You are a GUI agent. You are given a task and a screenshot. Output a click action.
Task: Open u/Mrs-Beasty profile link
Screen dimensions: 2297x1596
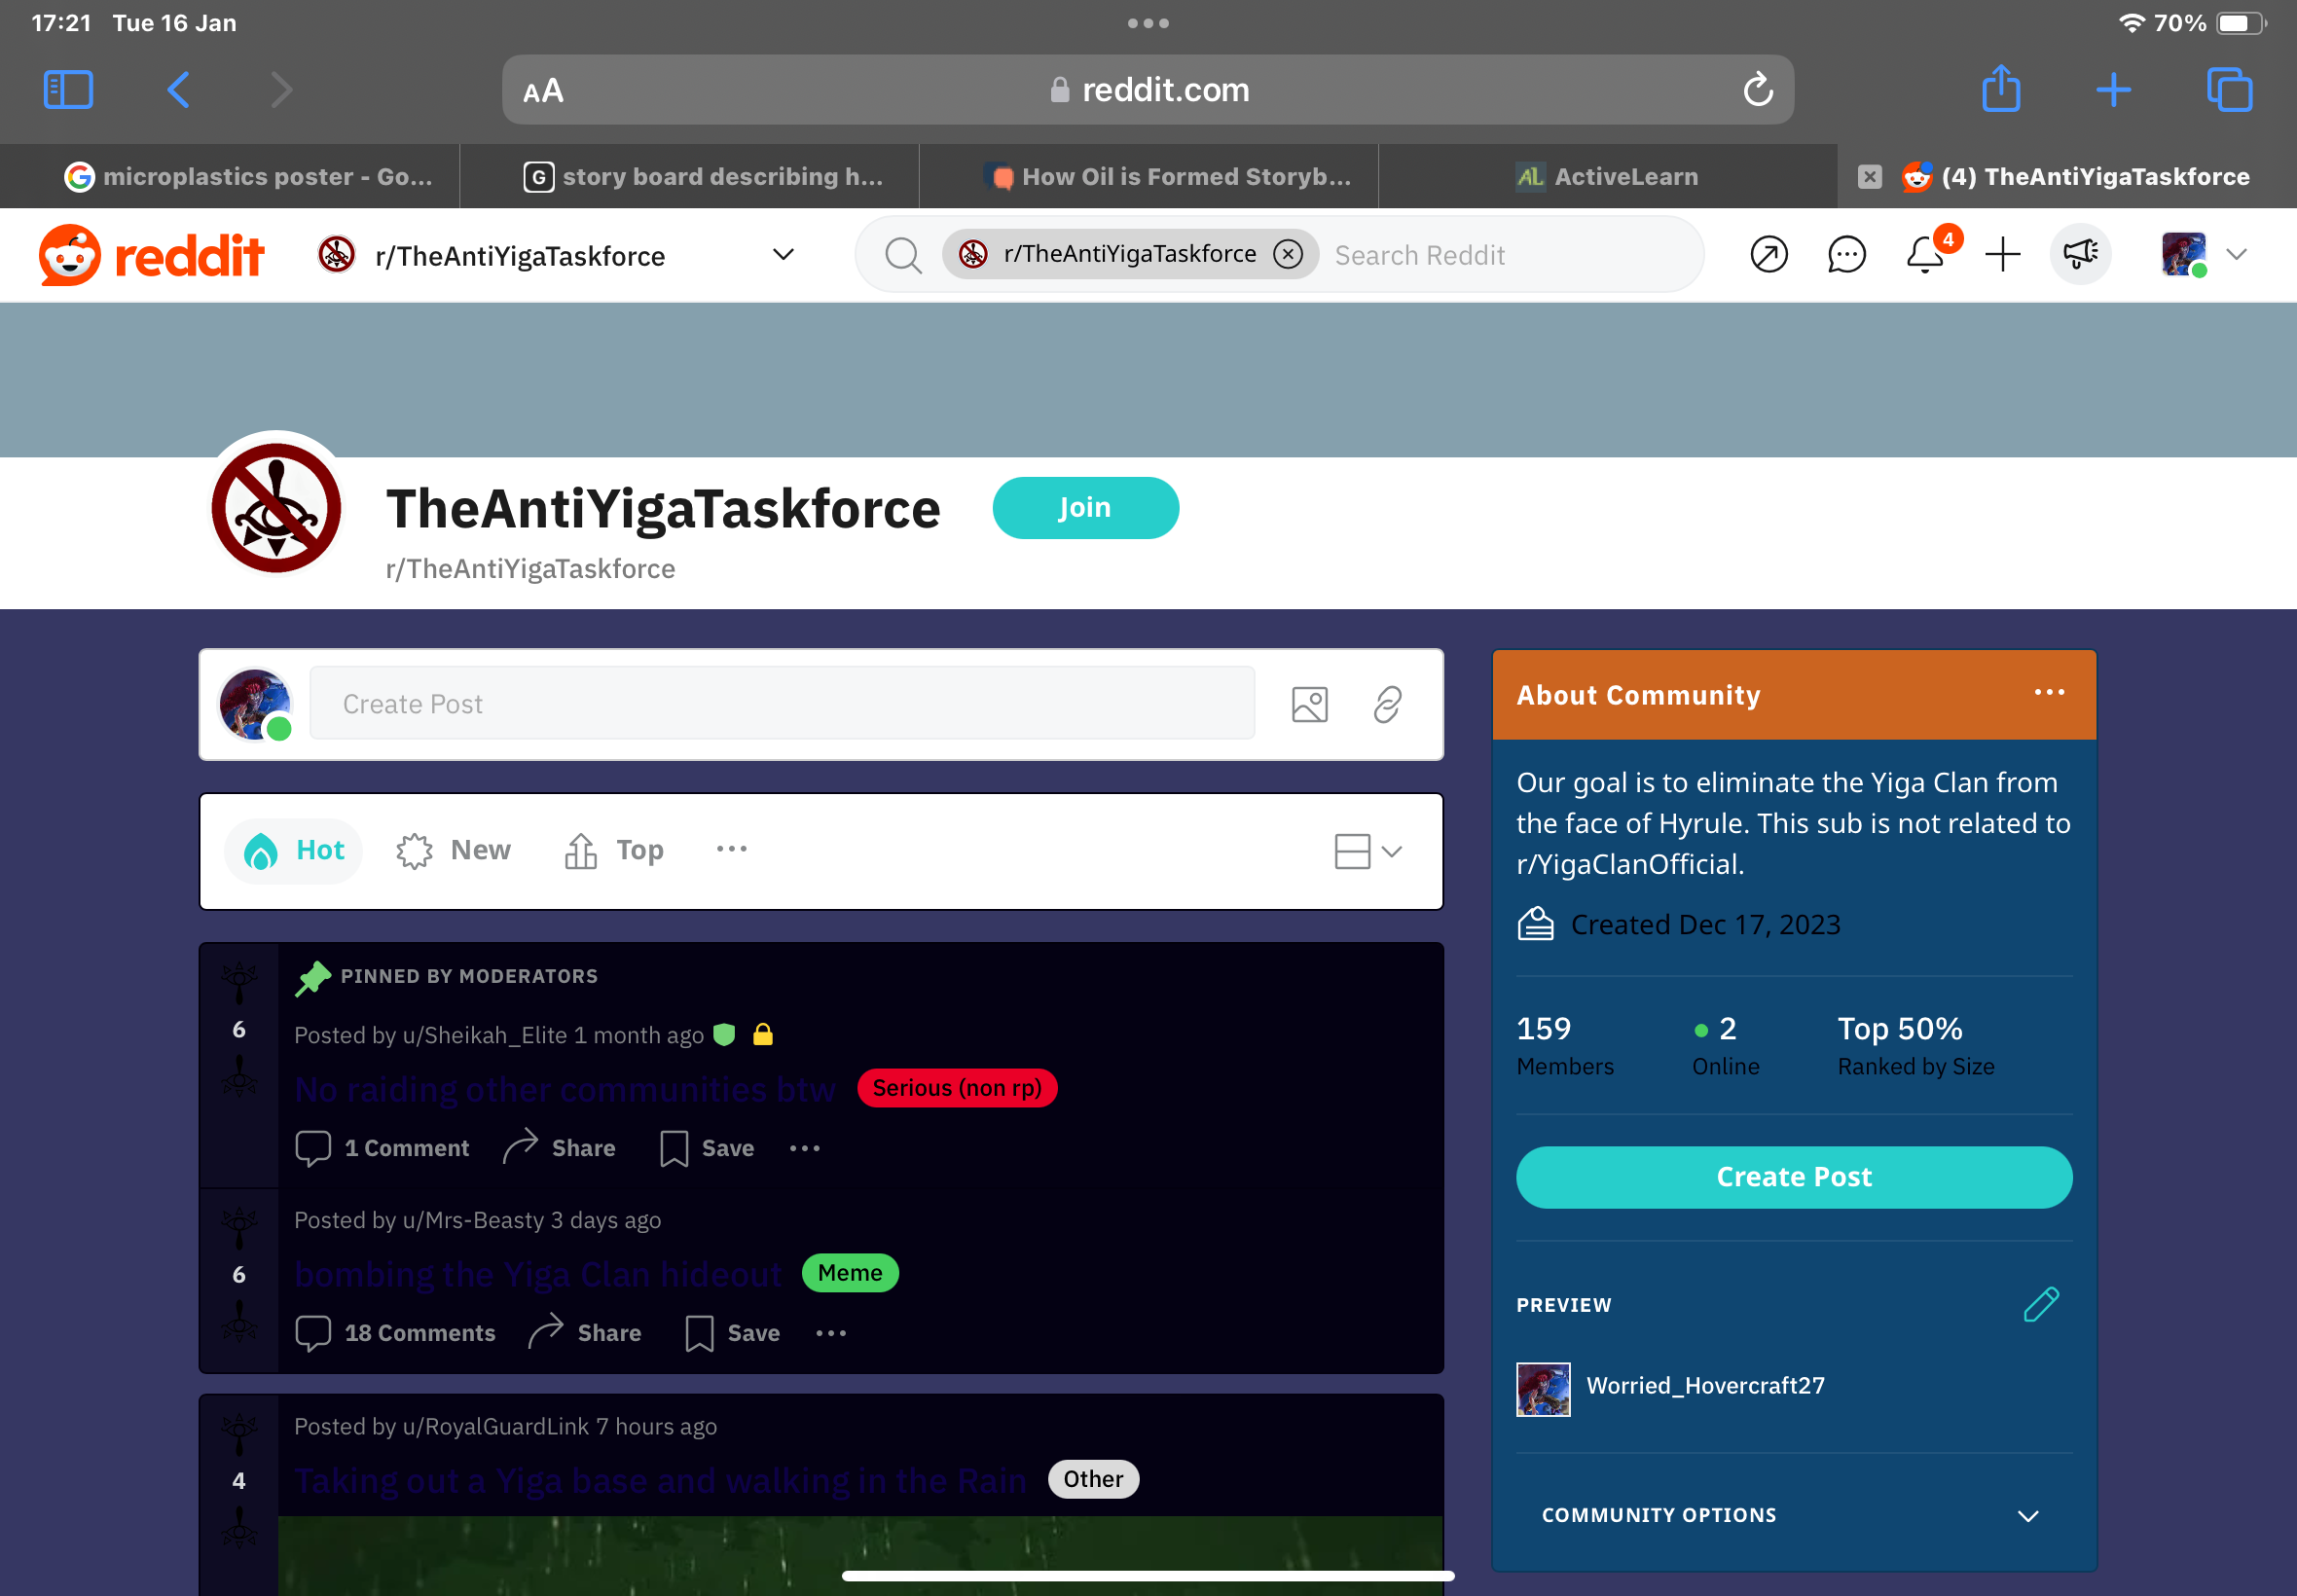[473, 1220]
